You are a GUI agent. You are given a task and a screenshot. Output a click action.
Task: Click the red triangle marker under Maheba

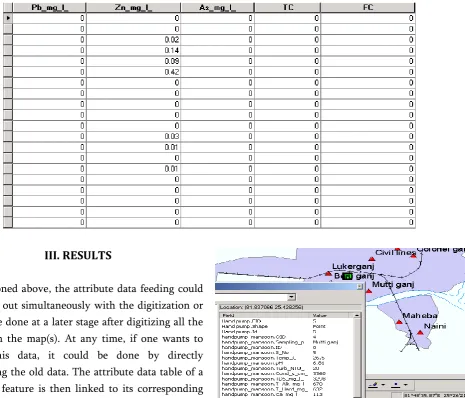[399, 322]
